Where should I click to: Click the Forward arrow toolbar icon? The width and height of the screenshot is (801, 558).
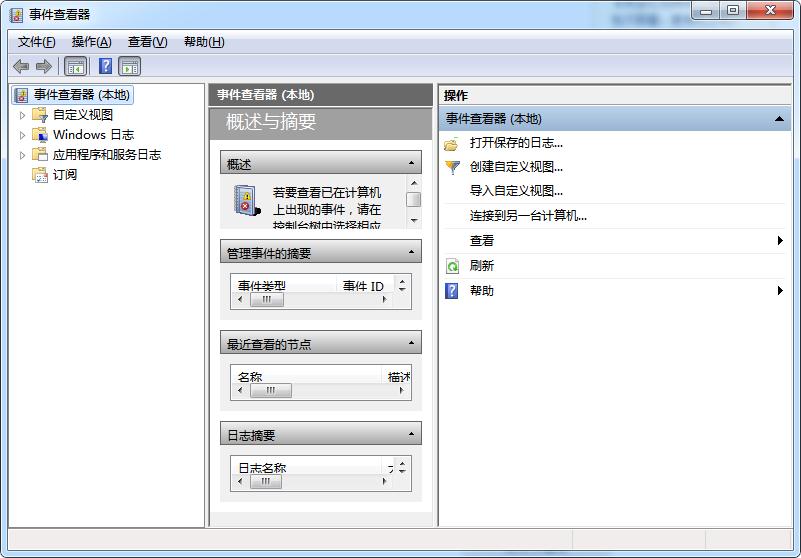[x=44, y=66]
